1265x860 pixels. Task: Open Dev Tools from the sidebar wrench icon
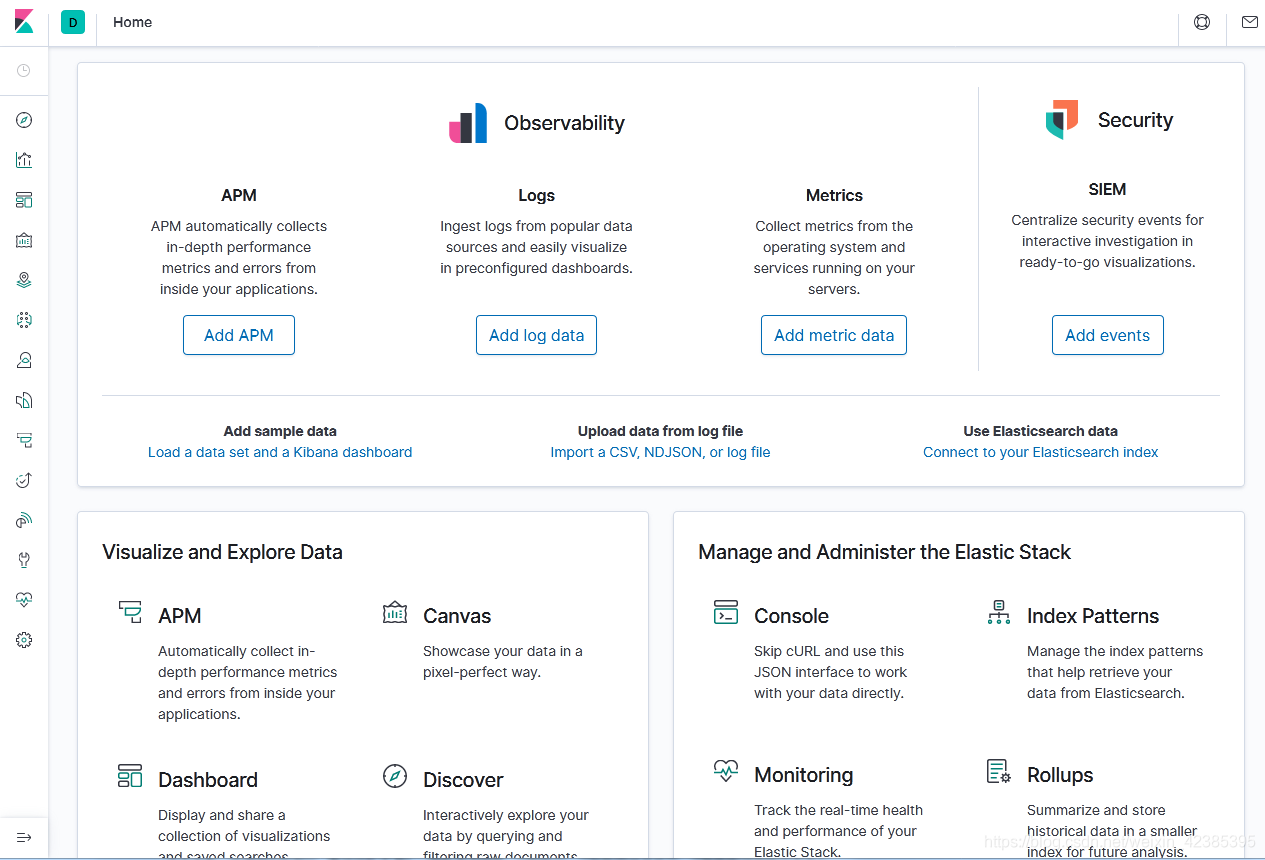pos(24,560)
